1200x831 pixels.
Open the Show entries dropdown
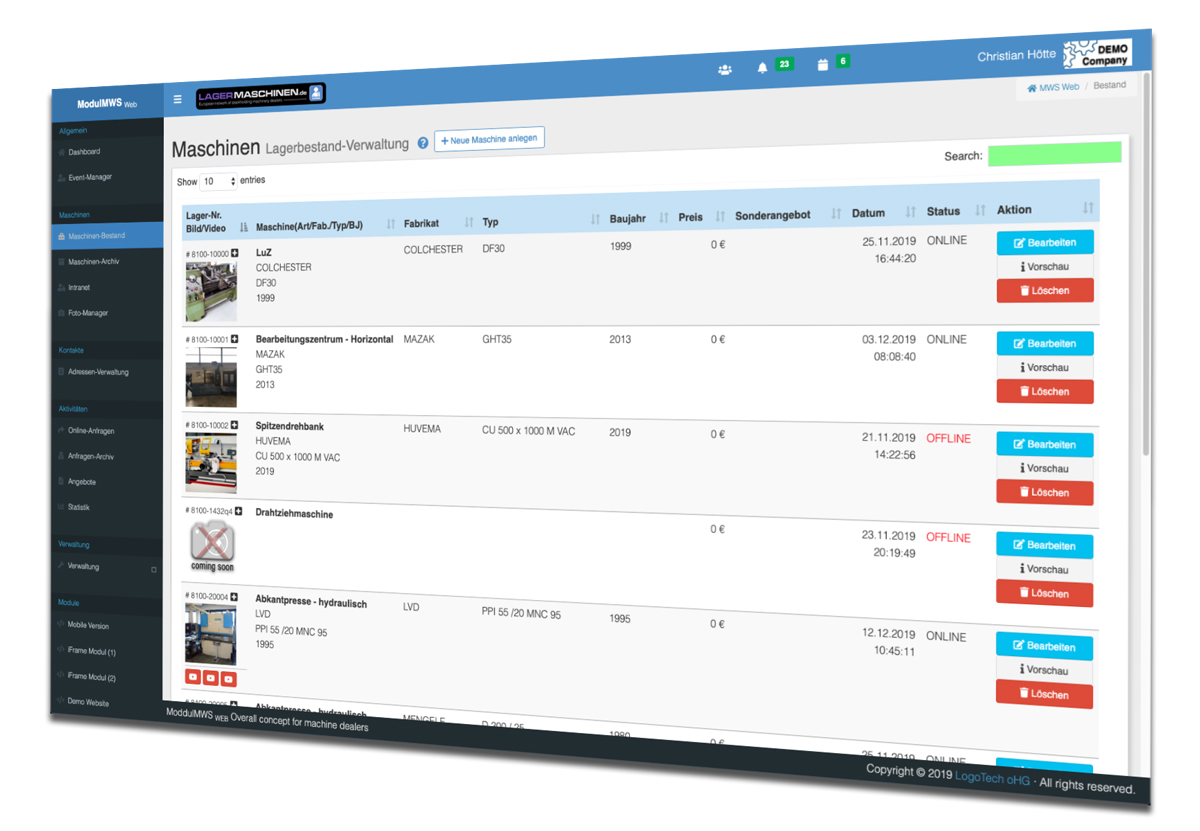coord(218,181)
